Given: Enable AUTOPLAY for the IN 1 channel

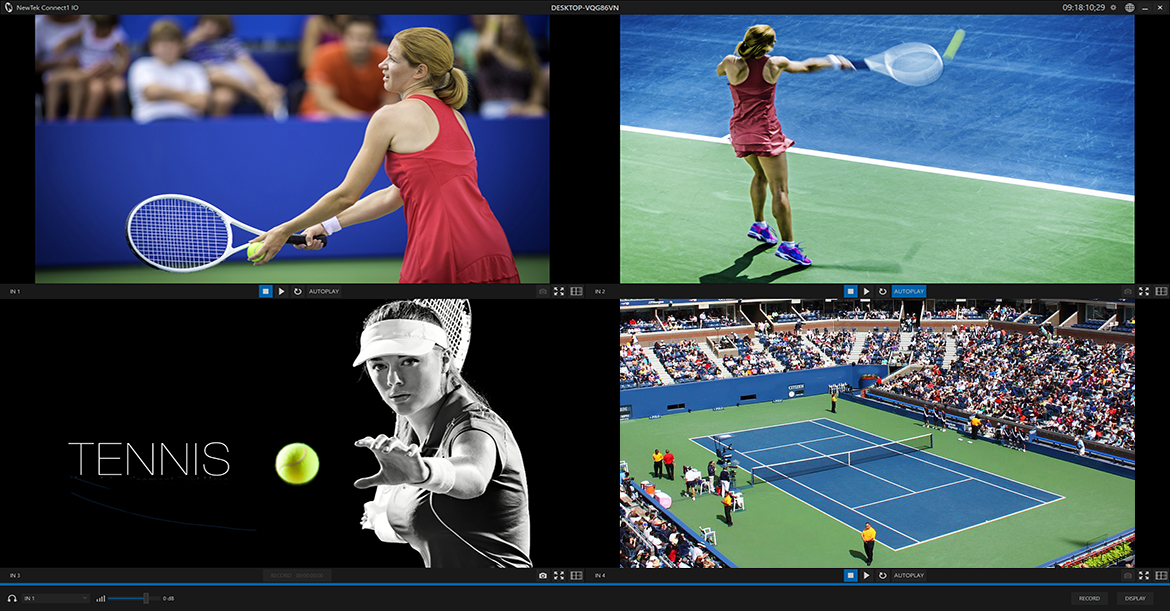Looking at the screenshot, I should (324, 291).
